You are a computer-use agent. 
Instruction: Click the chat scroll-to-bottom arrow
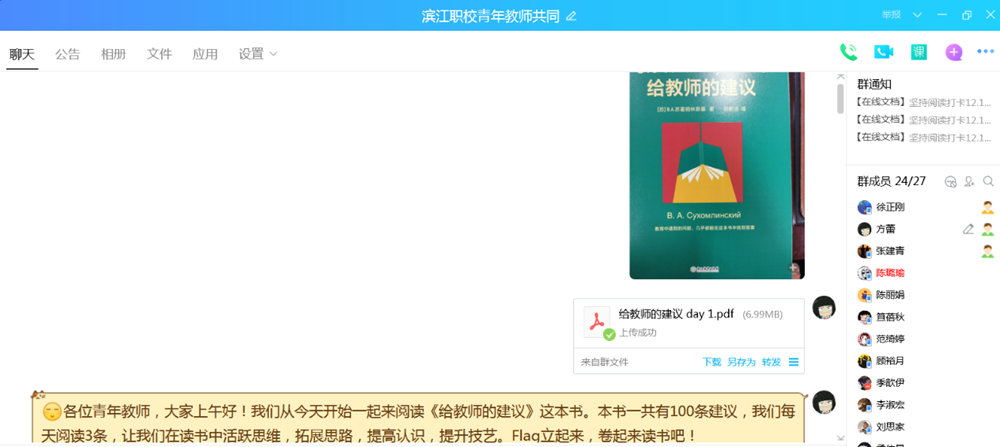point(841,438)
